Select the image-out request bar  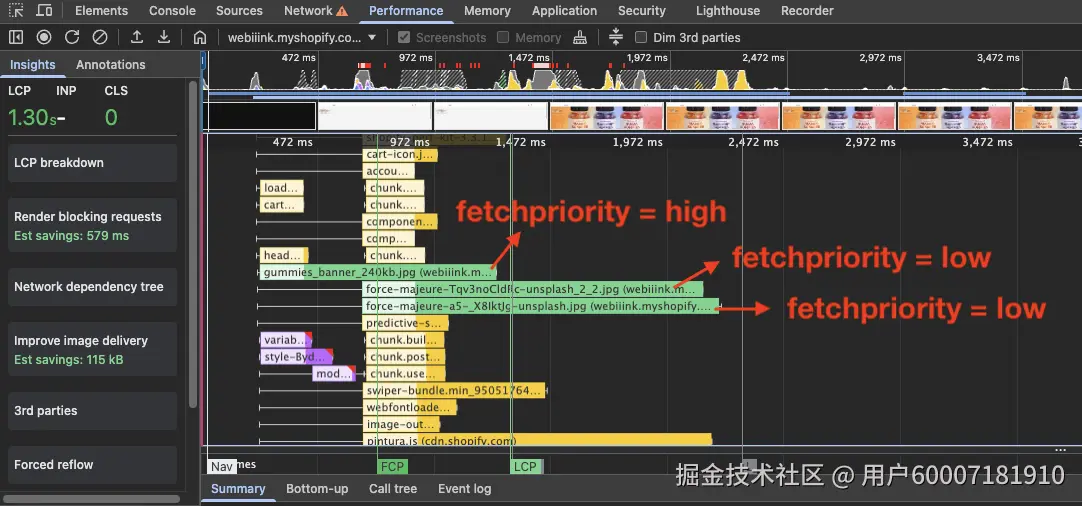(x=402, y=425)
